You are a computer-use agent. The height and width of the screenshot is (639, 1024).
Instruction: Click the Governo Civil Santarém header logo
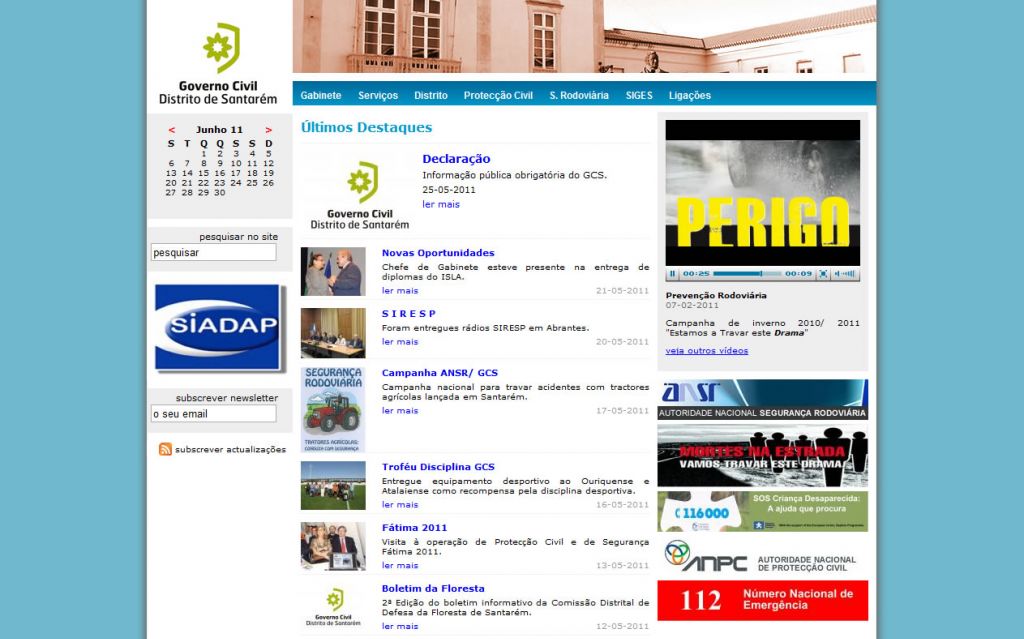(x=218, y=64)
